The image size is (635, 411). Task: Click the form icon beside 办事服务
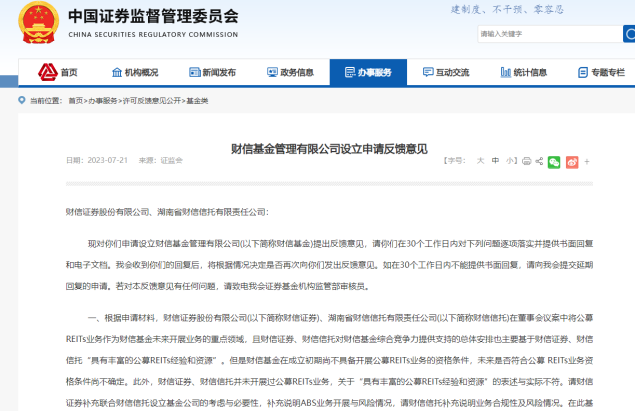[350, 72]
